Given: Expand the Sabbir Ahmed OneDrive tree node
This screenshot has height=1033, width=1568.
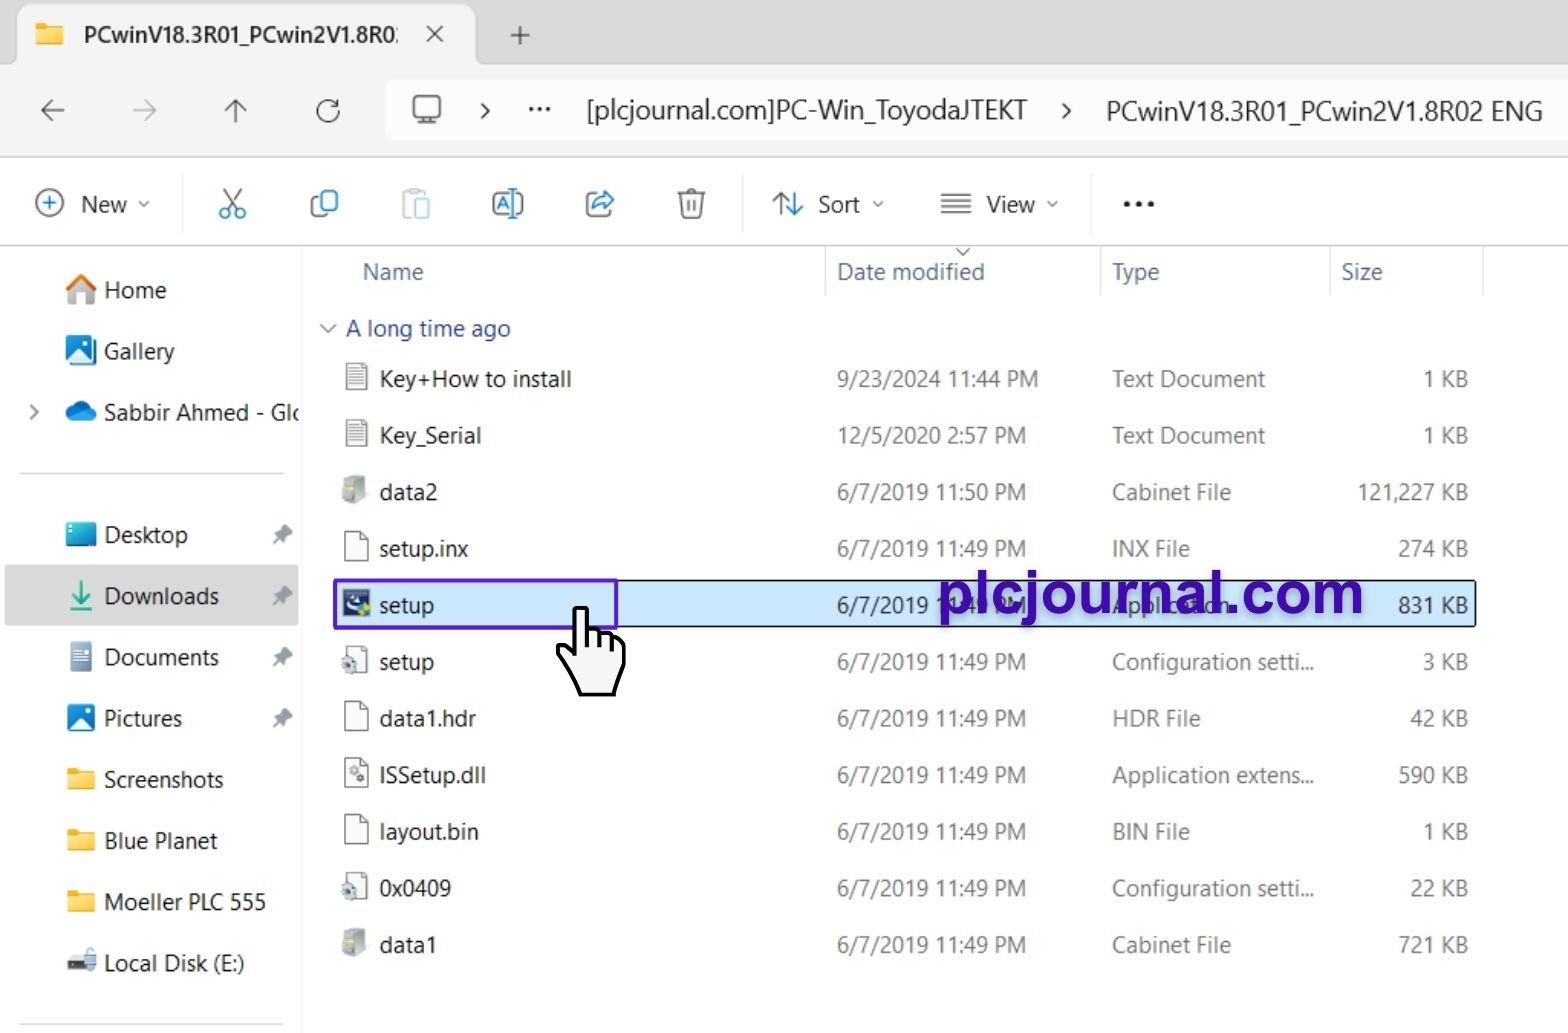Looking at the screenshot, I should (x=34, y=412).
